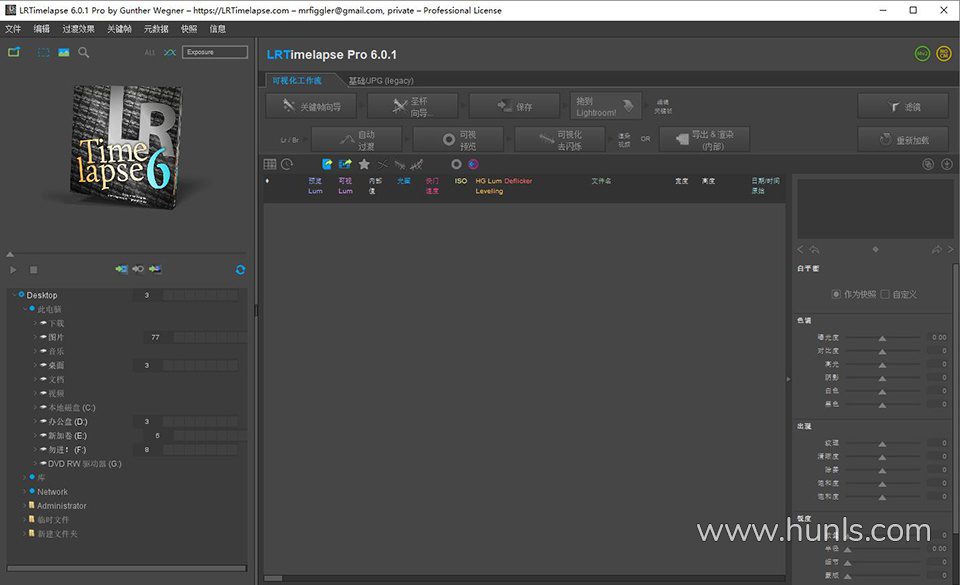Click the previous chevron under the thumbnail

click(x=800, y=249)
